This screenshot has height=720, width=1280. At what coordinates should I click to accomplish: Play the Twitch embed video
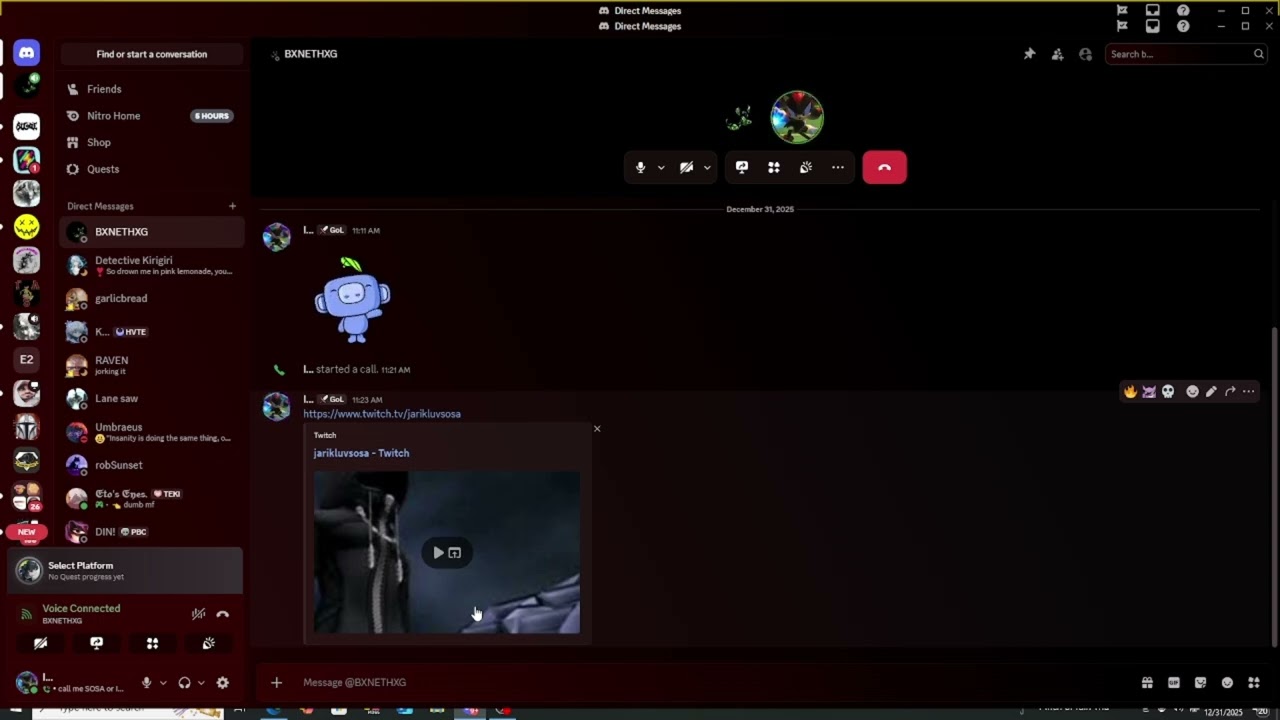pos(438,553)
